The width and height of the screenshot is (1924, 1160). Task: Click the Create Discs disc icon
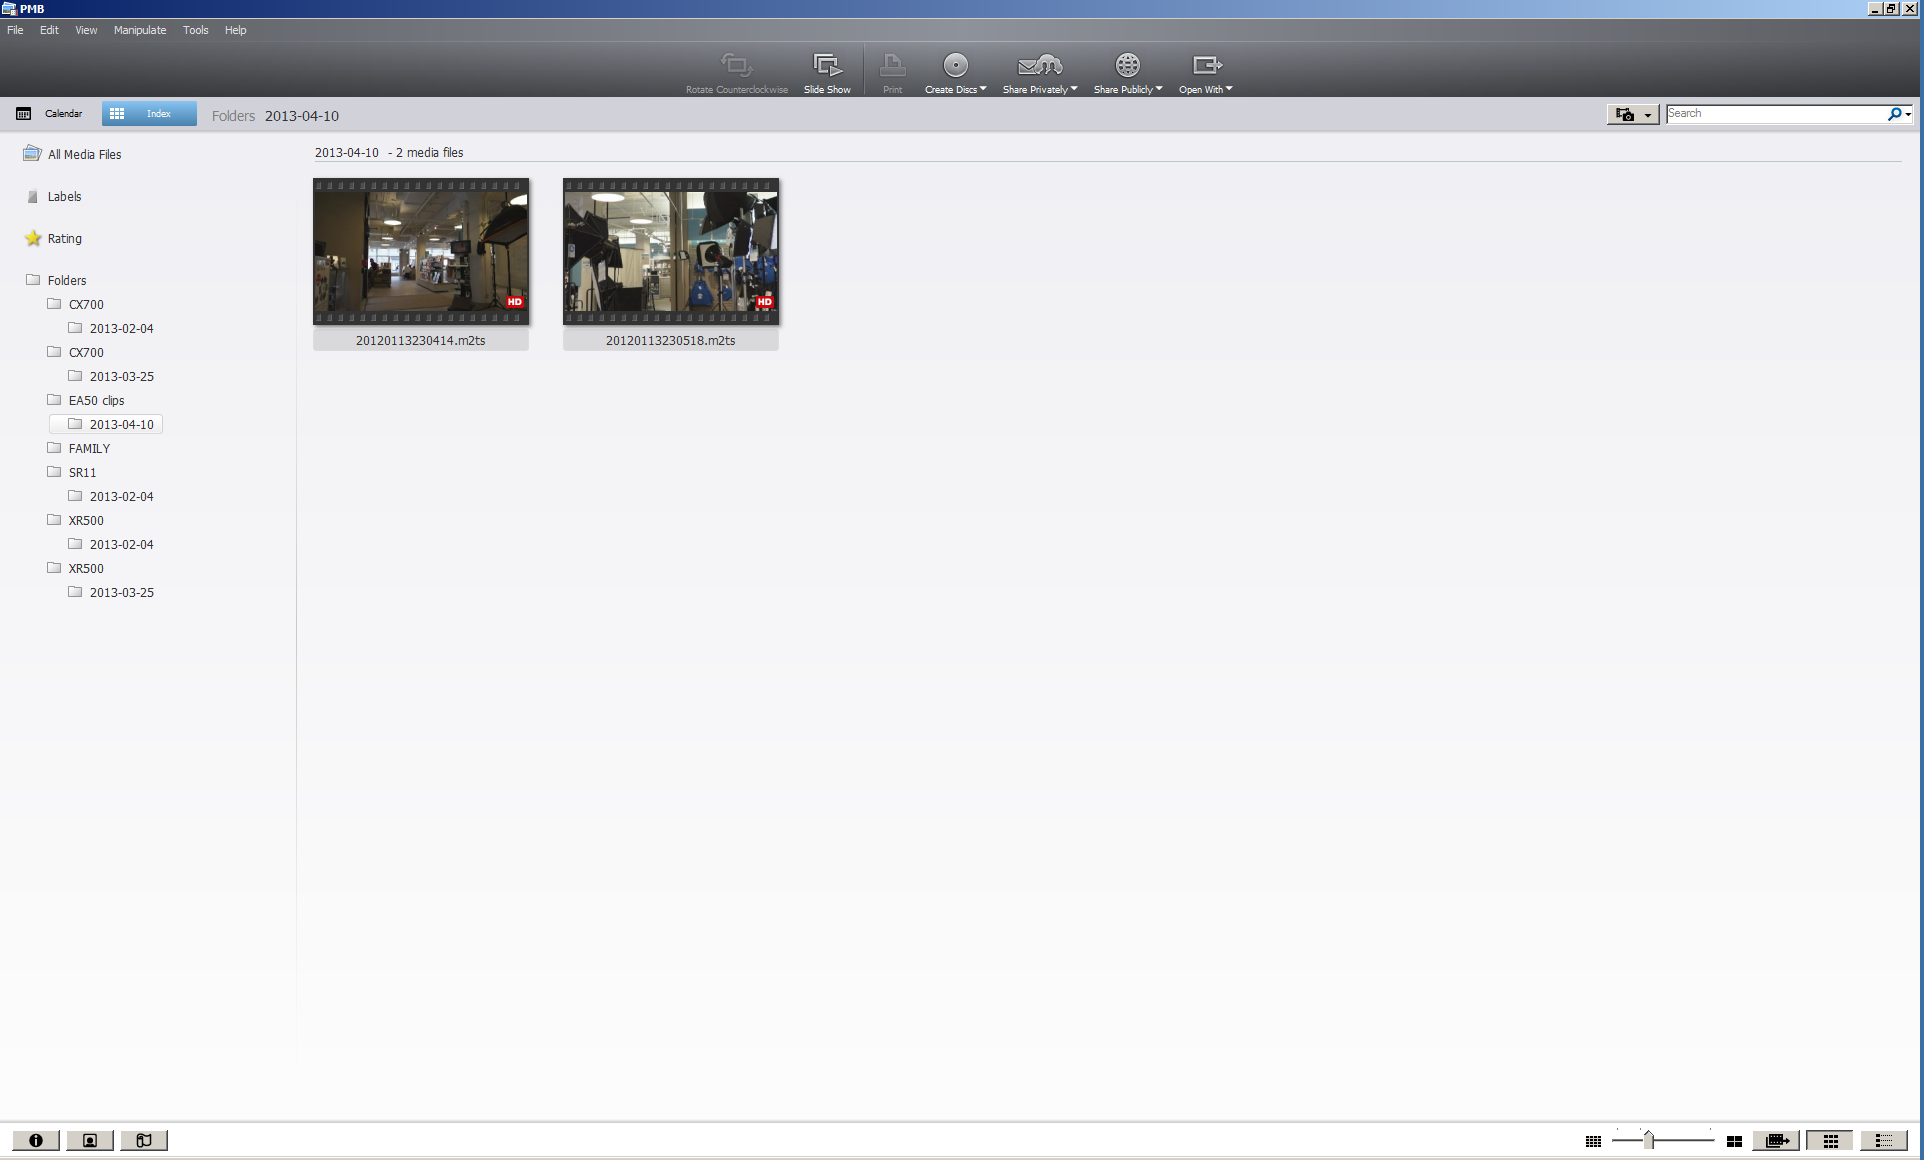[955, 66]
